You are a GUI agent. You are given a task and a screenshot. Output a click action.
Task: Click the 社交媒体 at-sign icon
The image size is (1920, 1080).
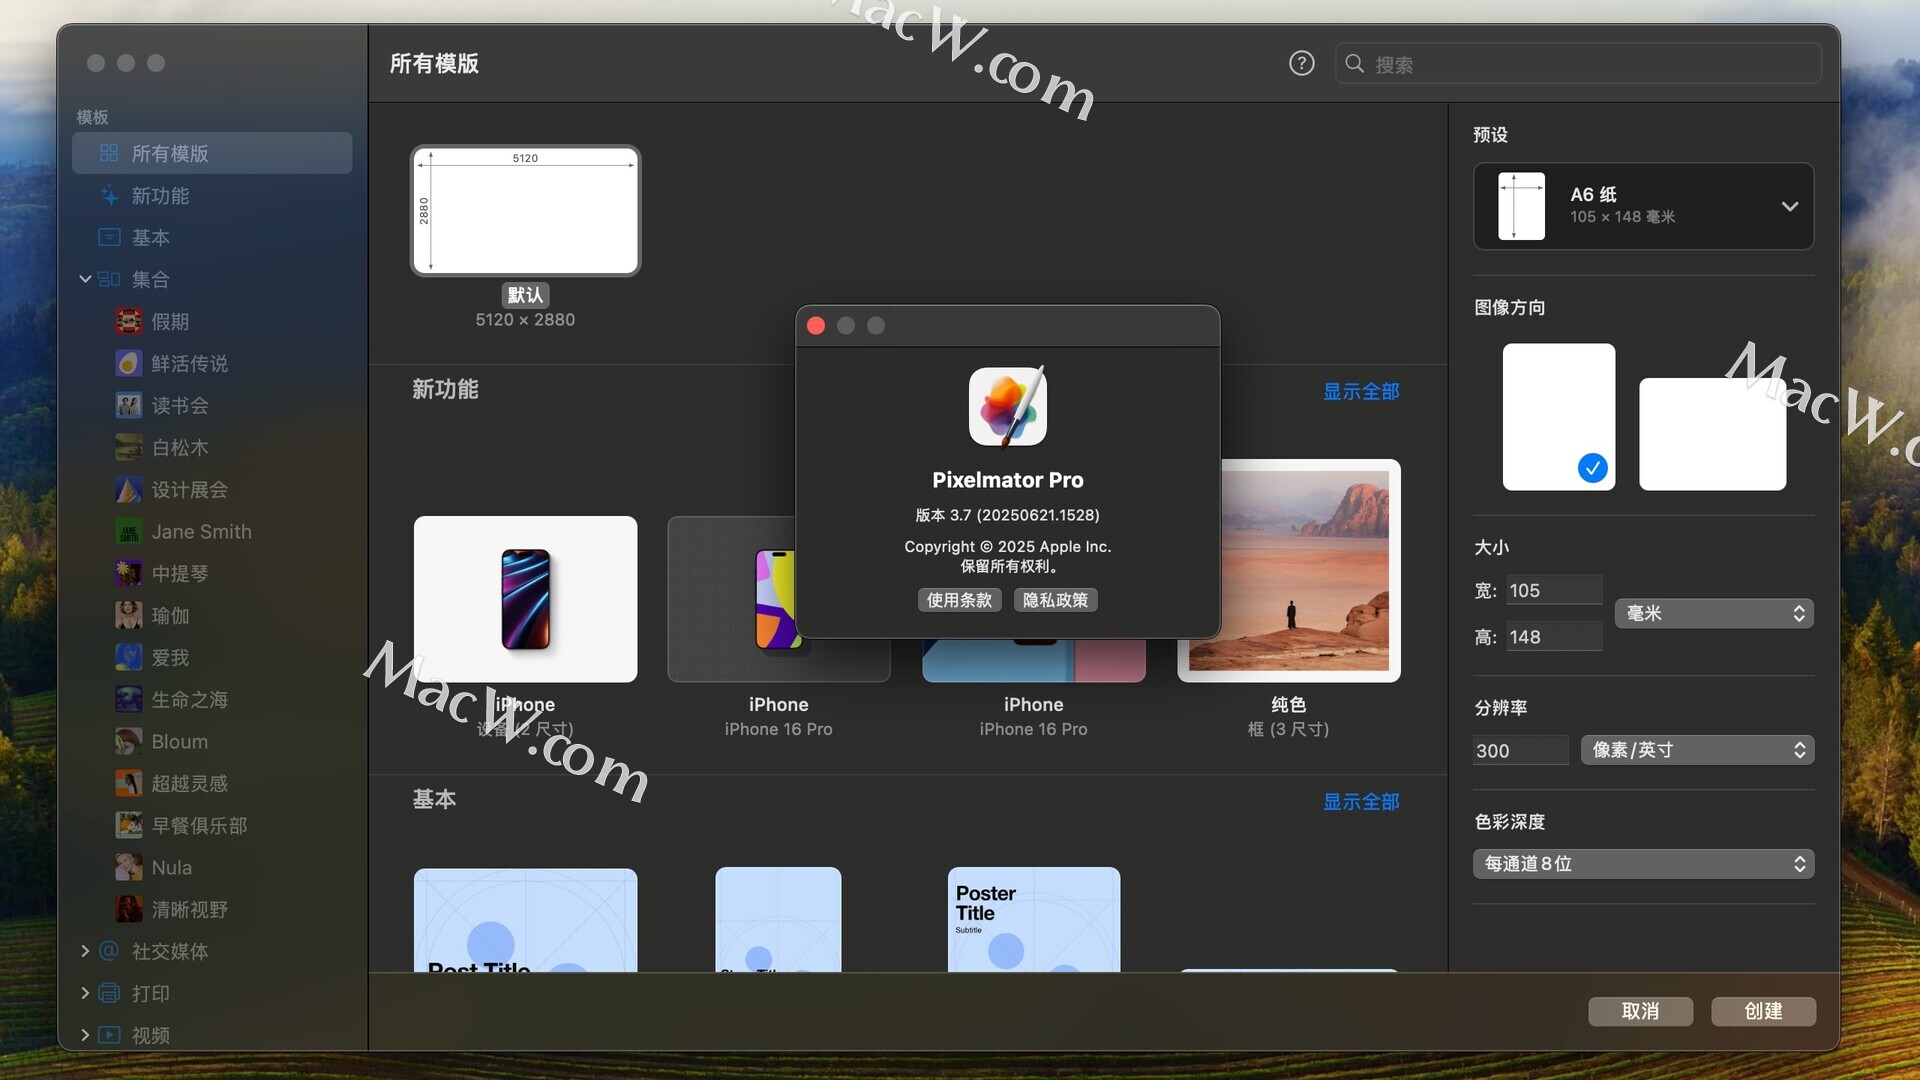click(109, 951)
